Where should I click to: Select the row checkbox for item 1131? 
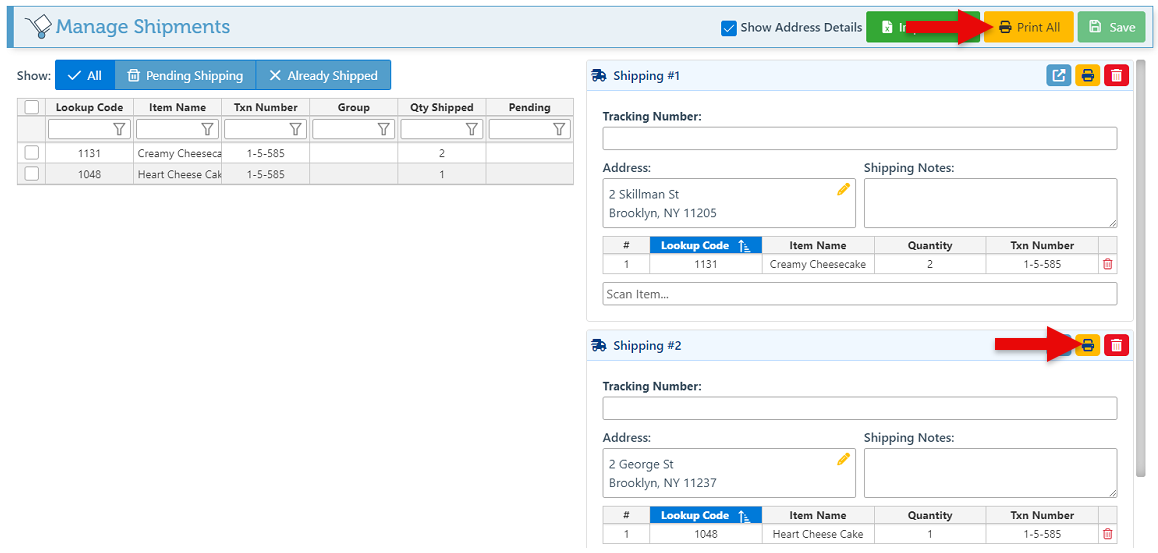(x=32, y=153)
